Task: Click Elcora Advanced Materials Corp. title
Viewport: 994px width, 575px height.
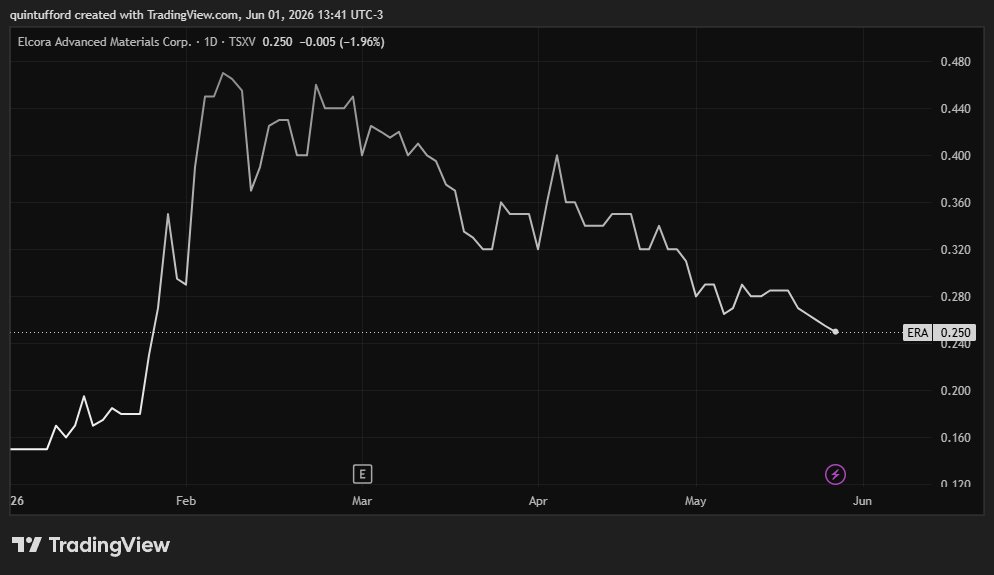Action: pos(105,42)
